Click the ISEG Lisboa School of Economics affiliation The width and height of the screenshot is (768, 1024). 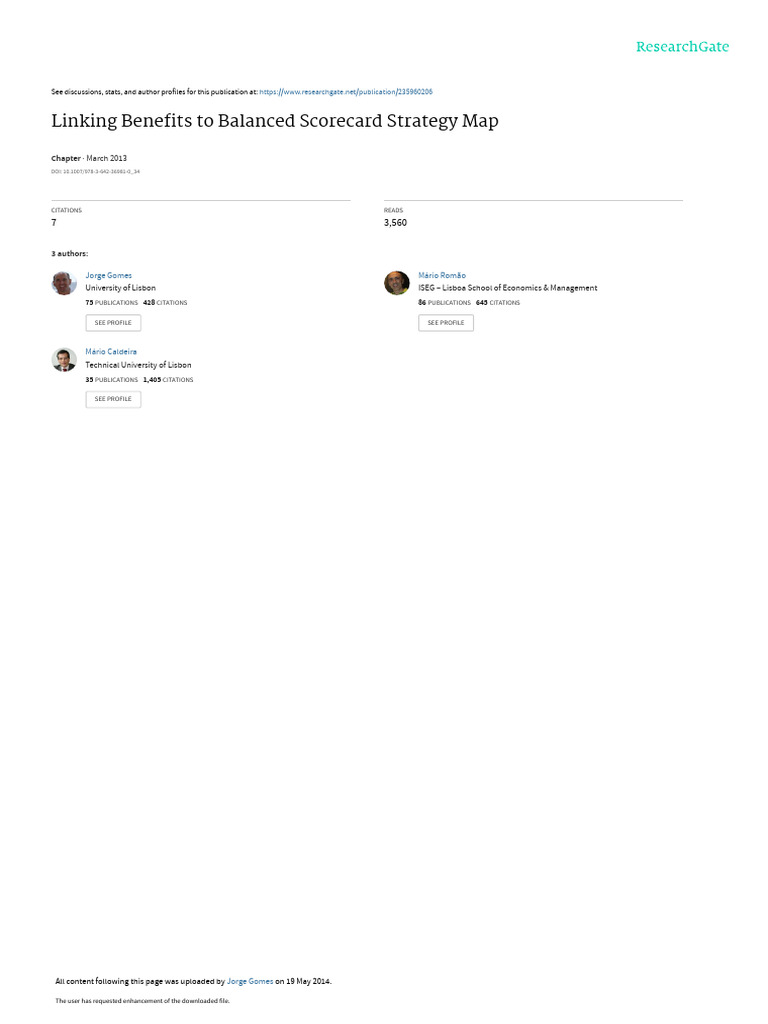(508, 288)
